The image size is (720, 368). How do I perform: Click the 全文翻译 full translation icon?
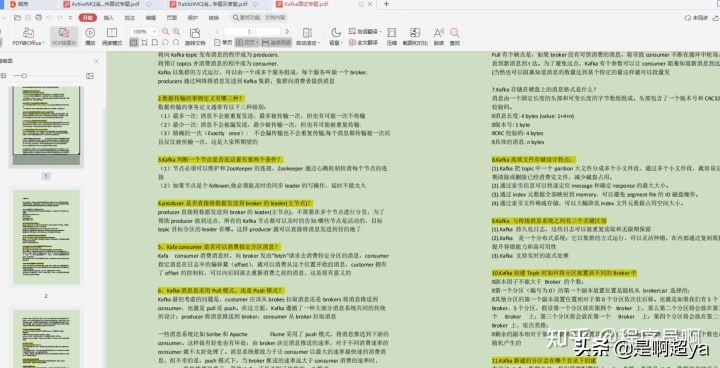(x=352, y=42)
